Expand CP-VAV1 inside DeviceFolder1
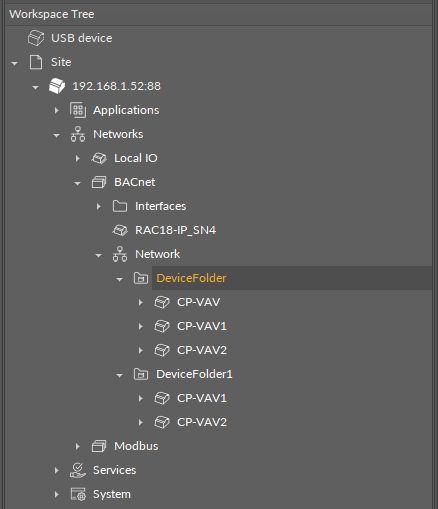Screen dimensions: 438x509 pos(141,398)
